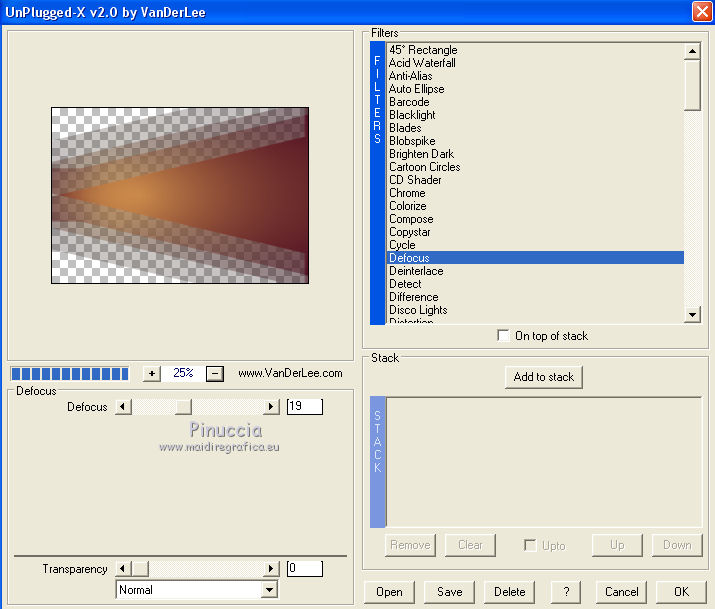
Task: Select the Cartoon Circles filter
Action: 535,167
